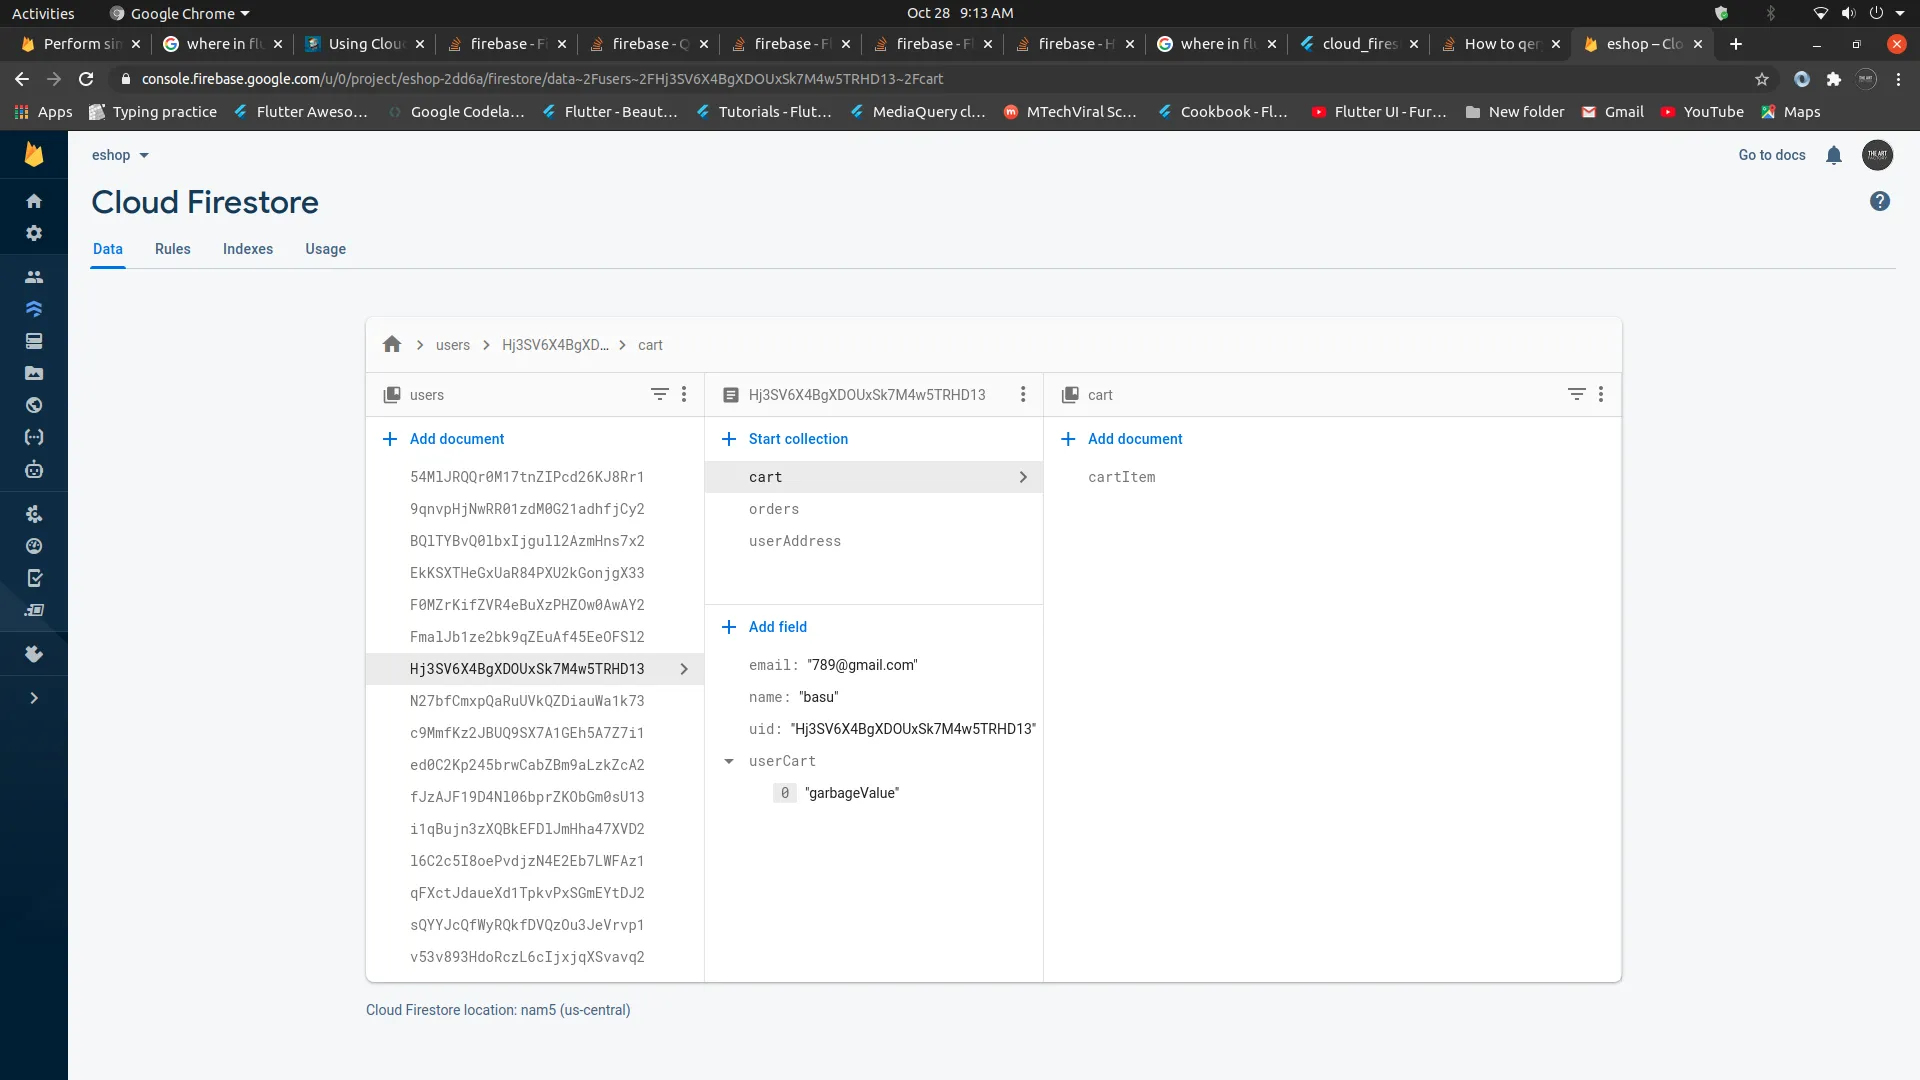The width and height of the screenshot is (1920, 1080).
Task: Open project settings gear icon
Action: [x=34, y=233]
